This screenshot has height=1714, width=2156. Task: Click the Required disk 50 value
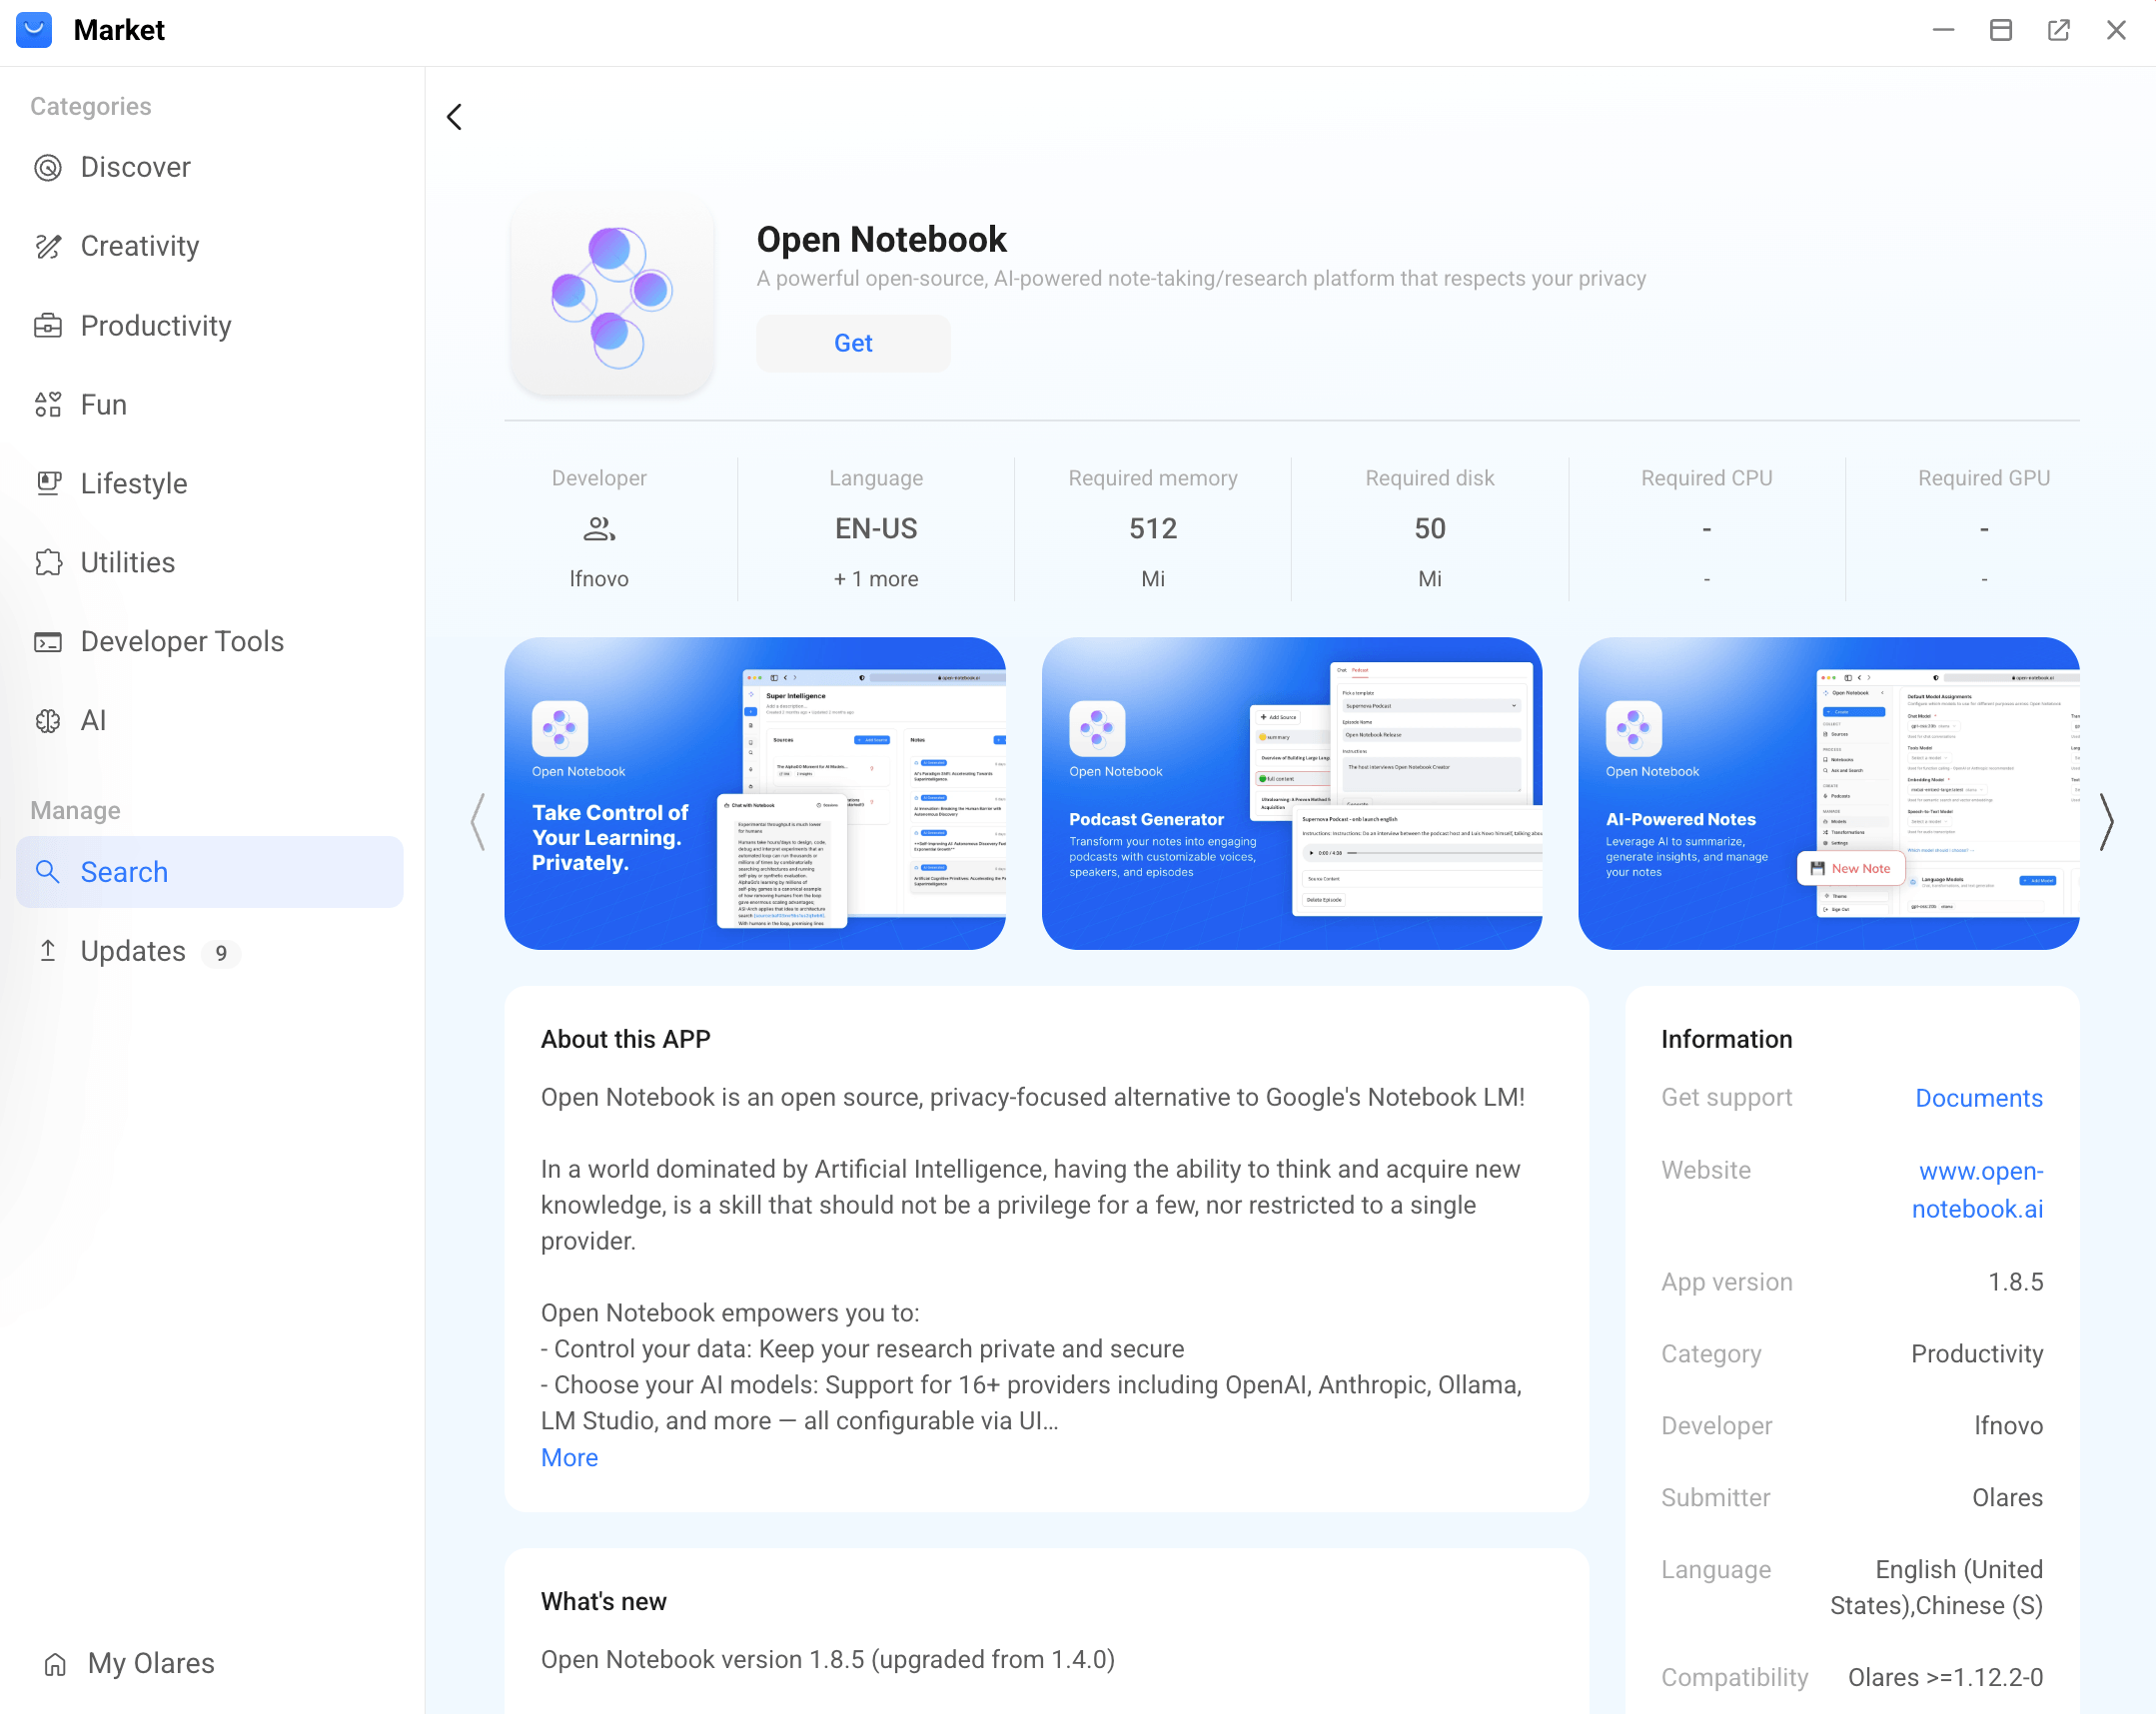coord(1430,528)
